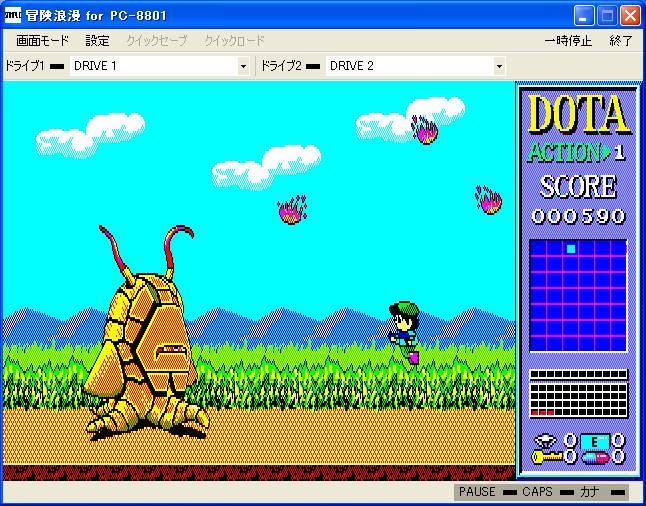The height and width of the screenshot is (506, 646).
Task: Expand the DRIVE 2 dropdown arrow
Action: point(499,66)
